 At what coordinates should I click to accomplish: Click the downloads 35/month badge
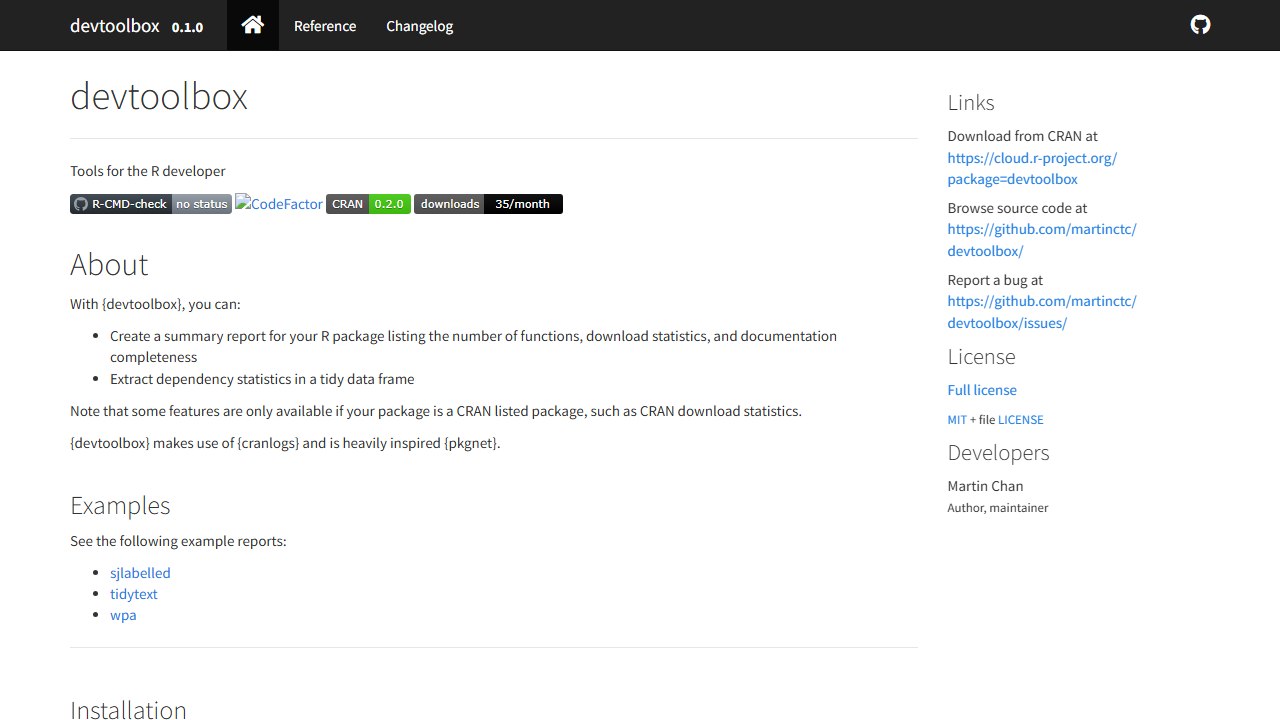coord(488,204)
